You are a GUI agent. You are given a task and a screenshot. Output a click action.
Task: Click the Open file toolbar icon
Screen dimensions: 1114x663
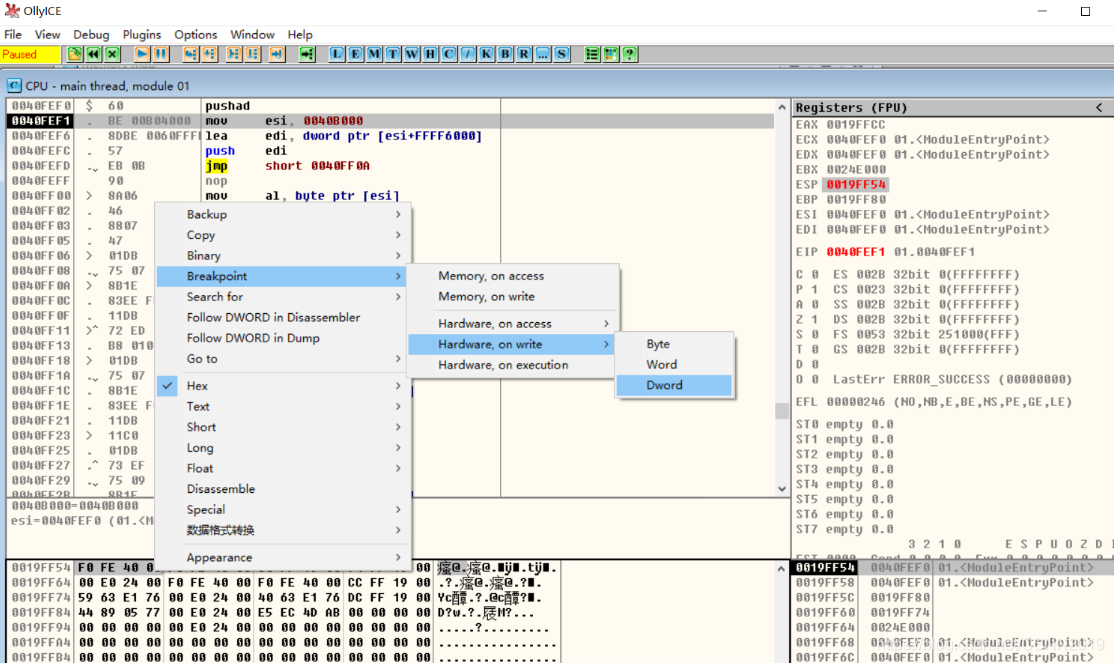(x=75, y=54)
